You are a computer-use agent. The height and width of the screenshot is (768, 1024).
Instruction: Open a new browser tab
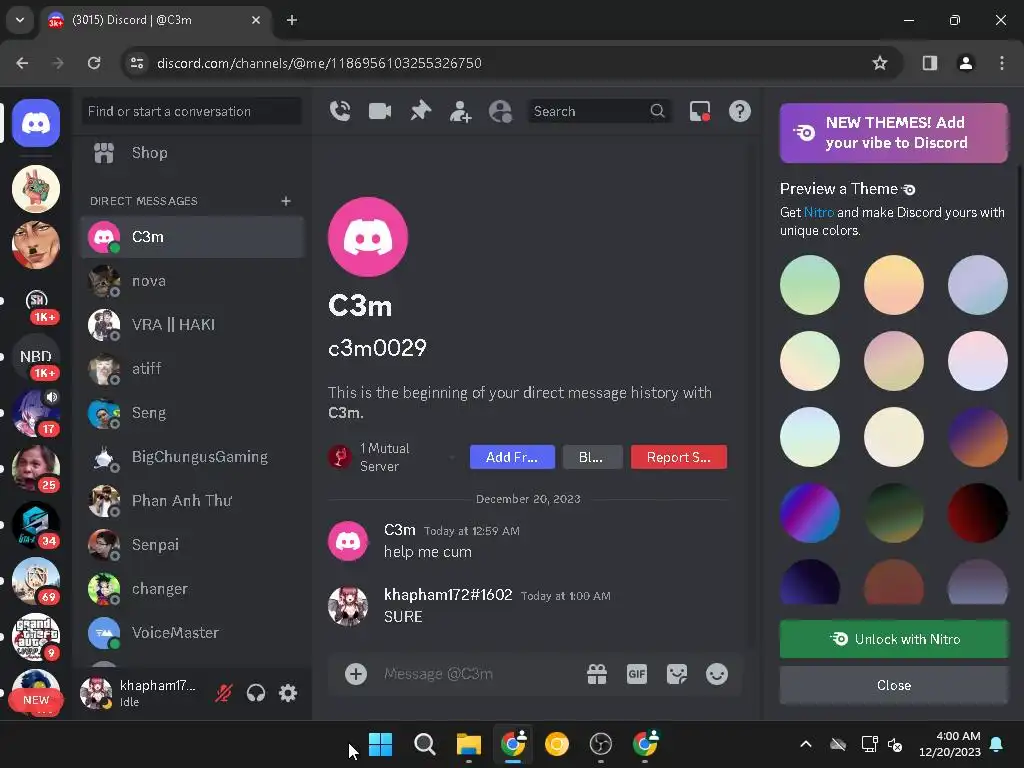[x=292, y=20]
